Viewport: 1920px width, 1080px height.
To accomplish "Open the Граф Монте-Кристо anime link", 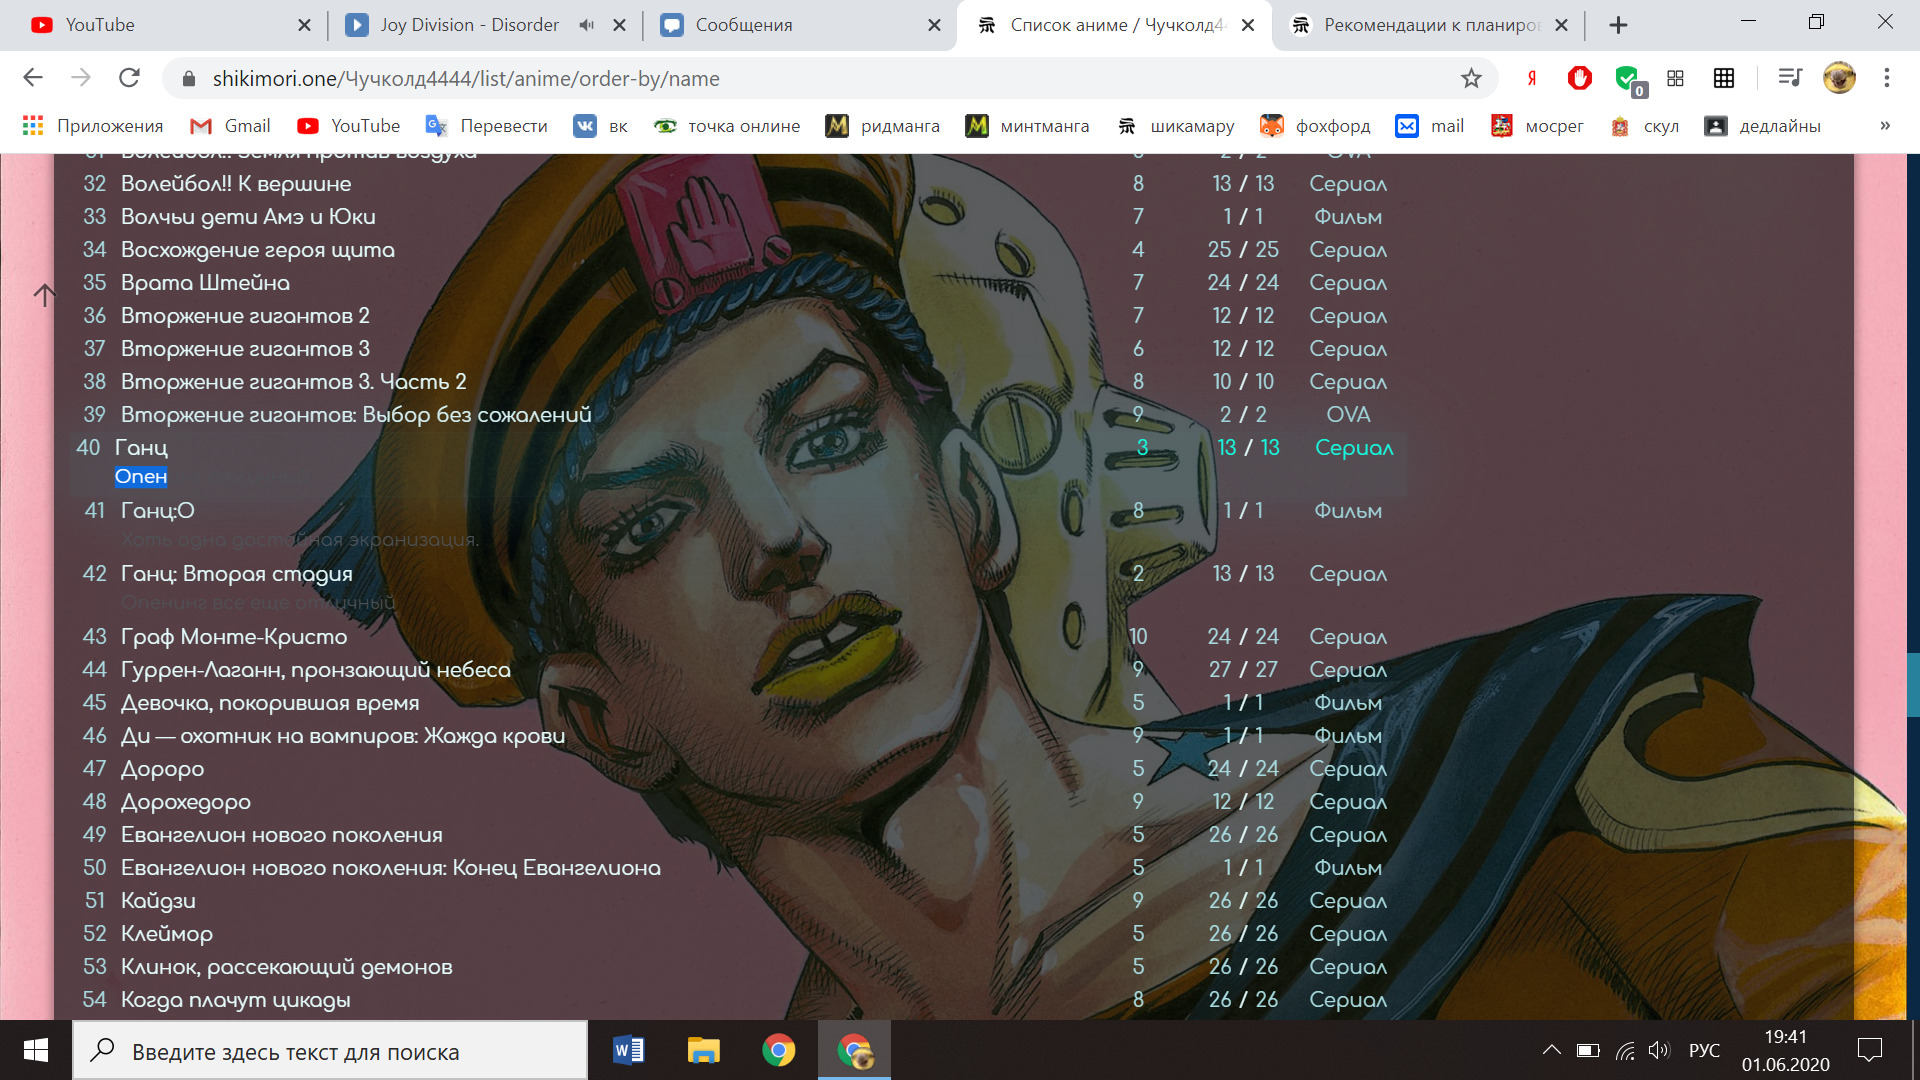I will pos(234,637).
